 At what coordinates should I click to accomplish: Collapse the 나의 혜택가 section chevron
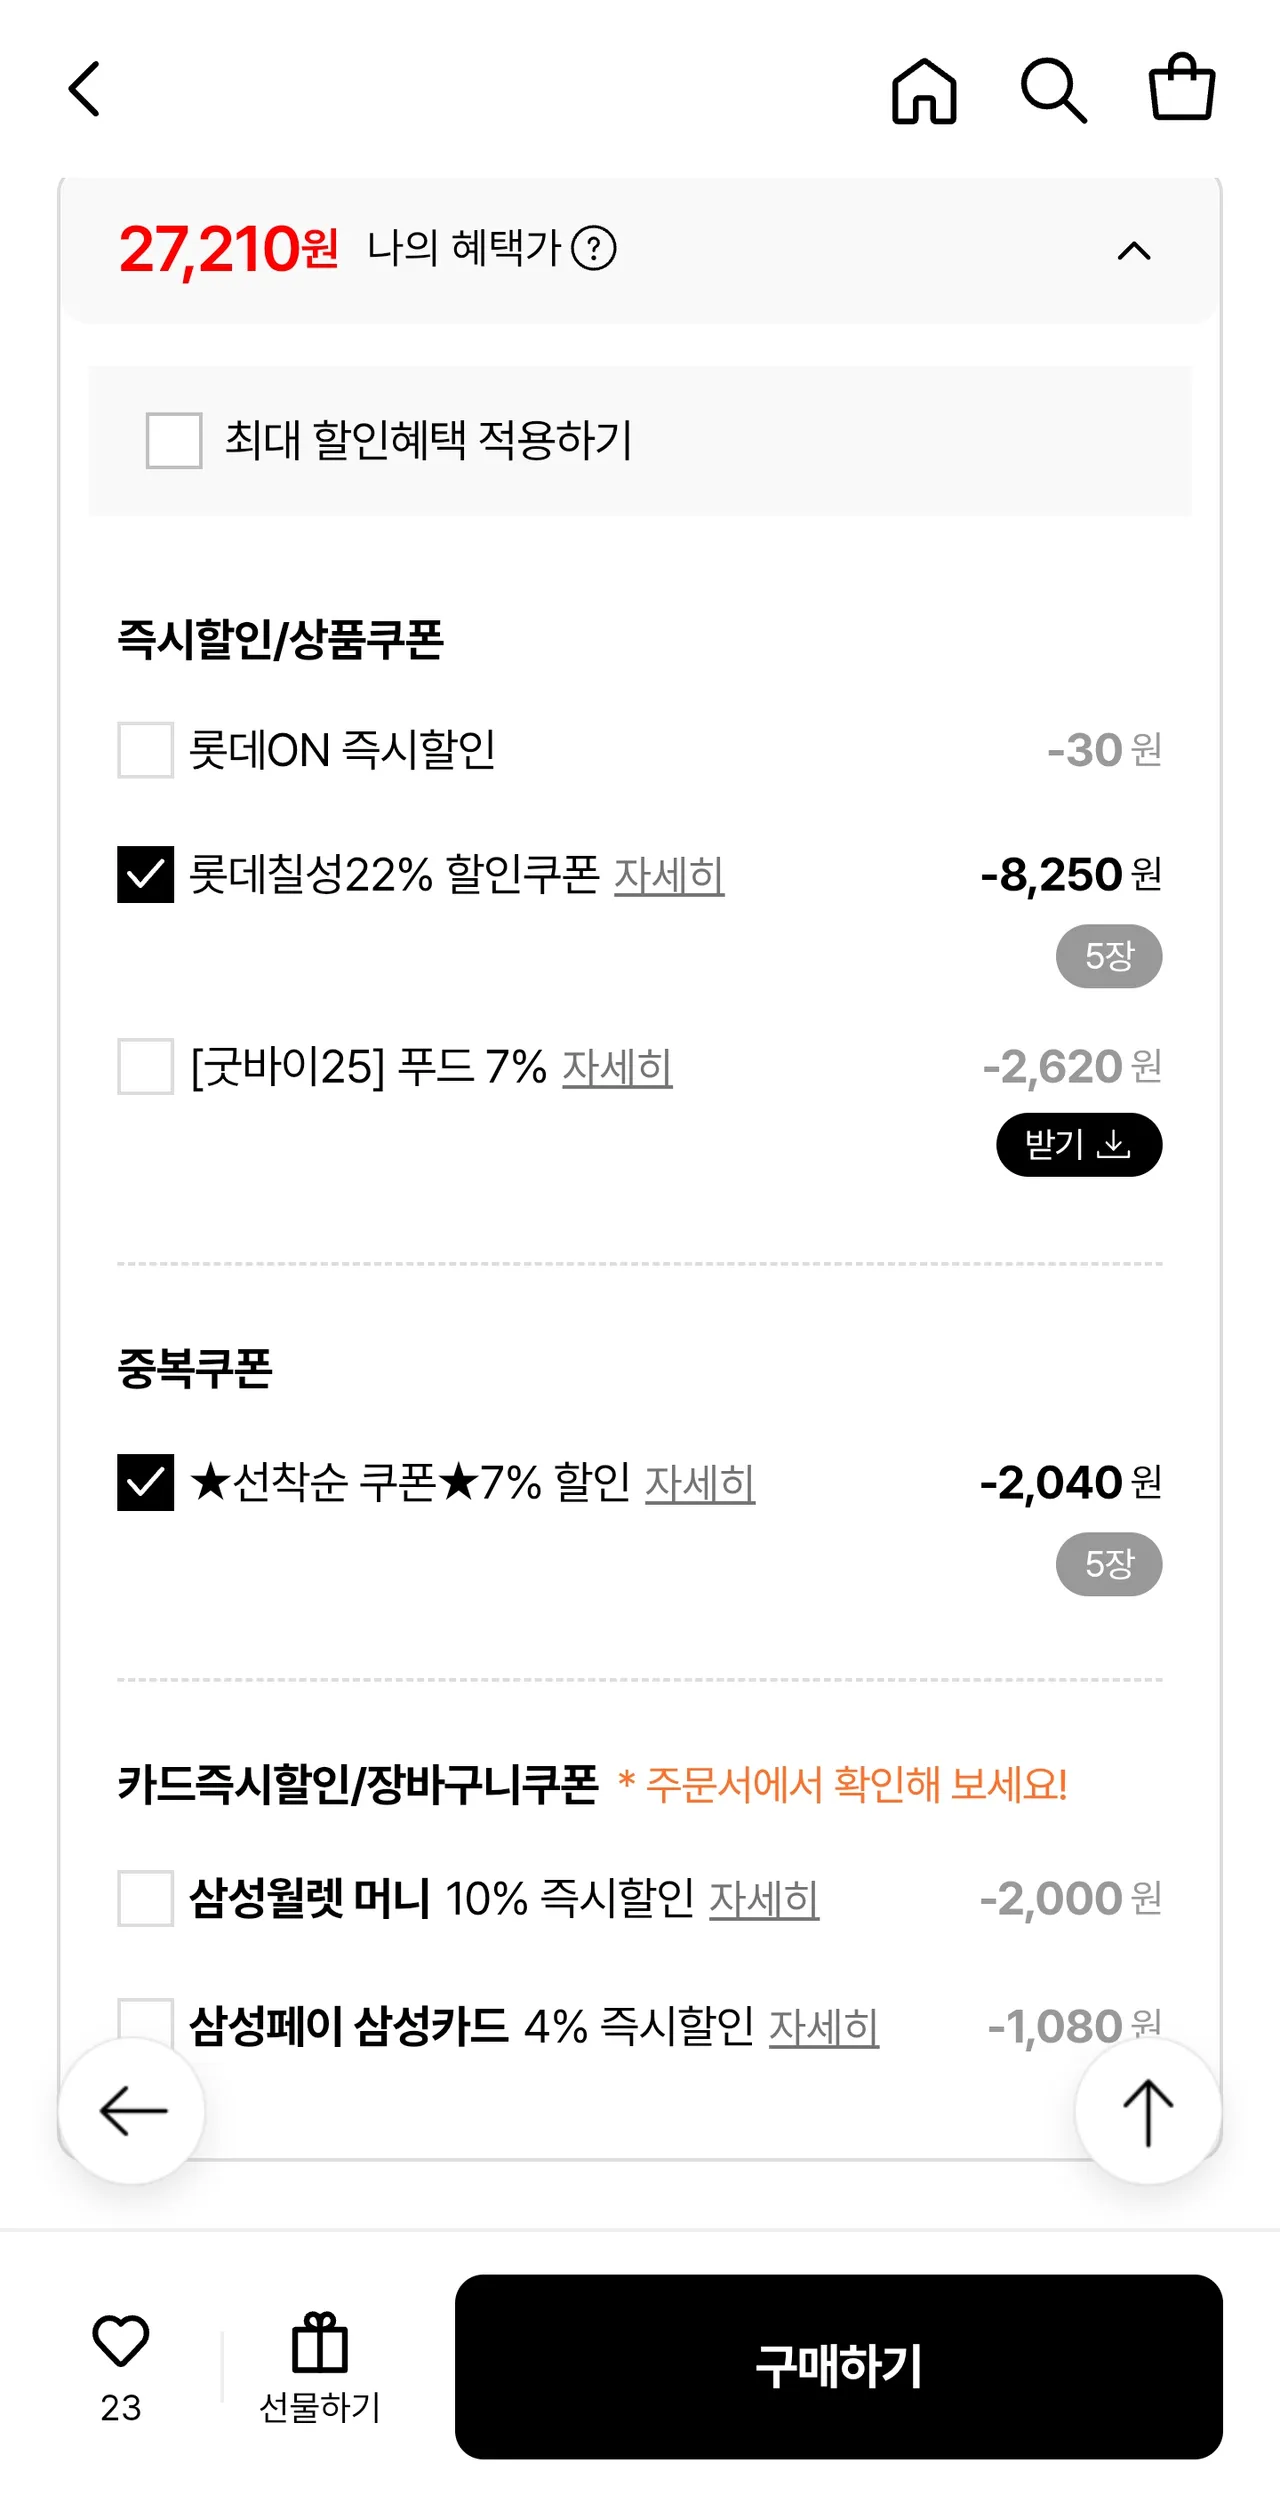(1134, 250)
